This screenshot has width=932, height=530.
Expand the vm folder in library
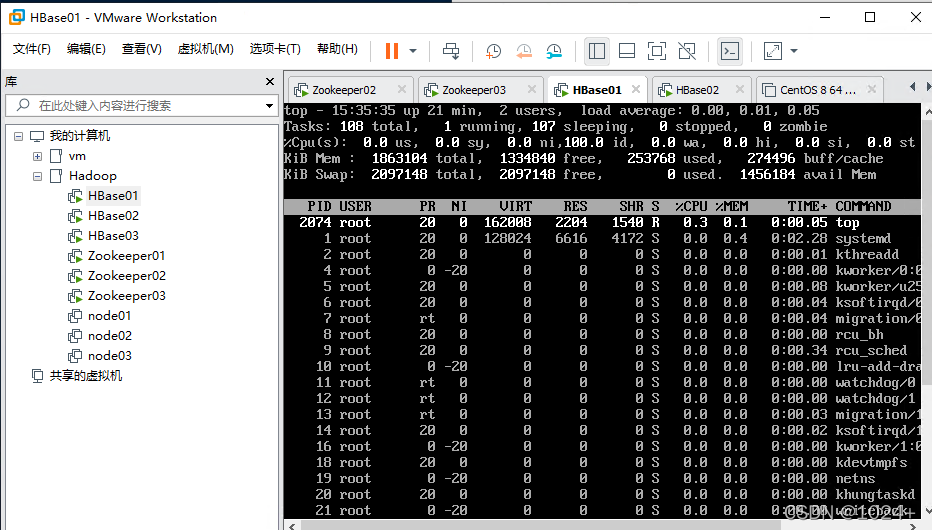(37, 156)
